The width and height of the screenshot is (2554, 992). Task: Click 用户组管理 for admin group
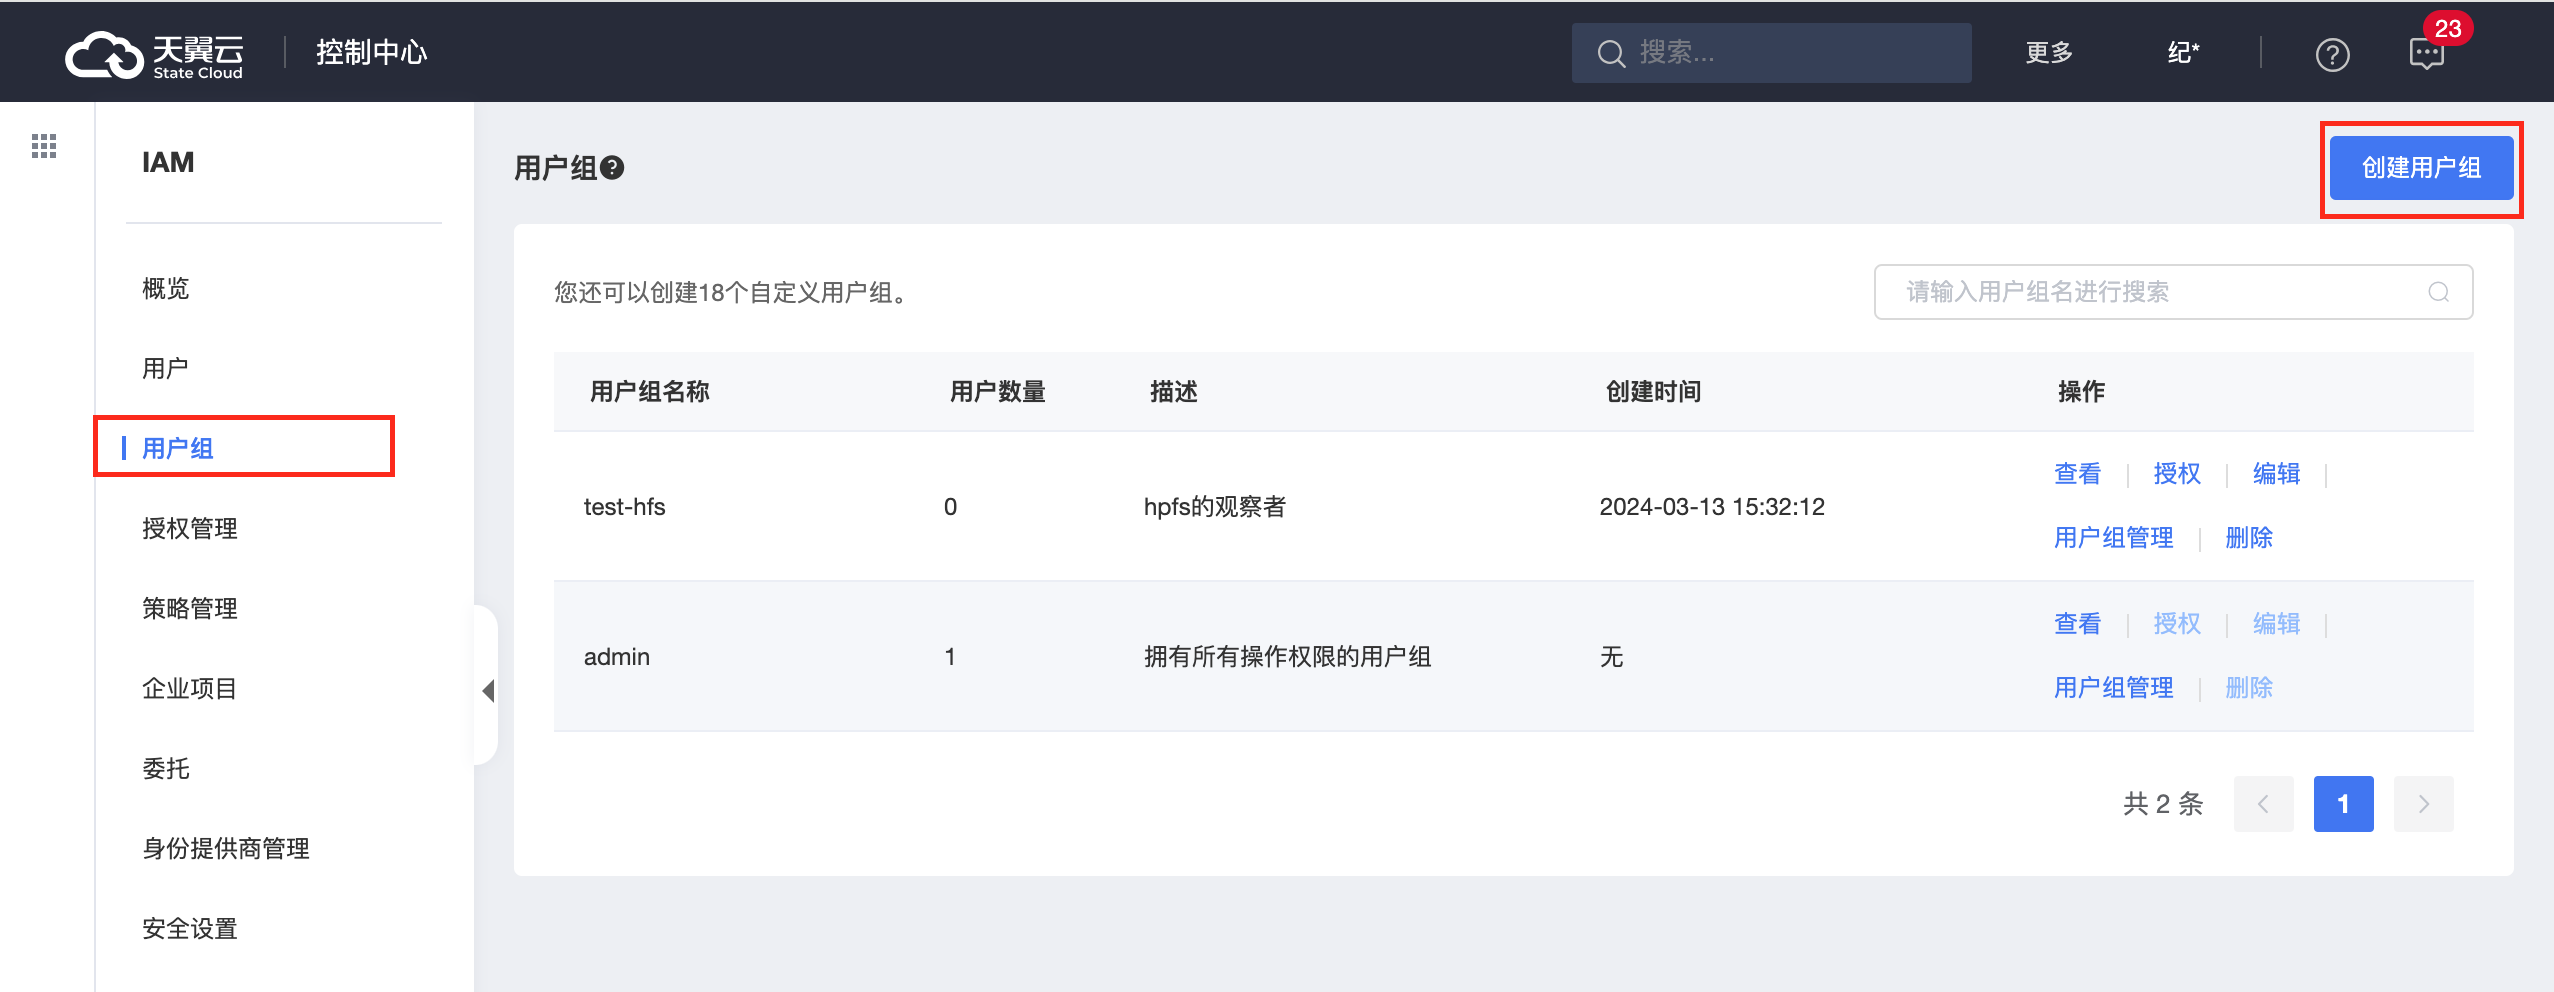2113,688
